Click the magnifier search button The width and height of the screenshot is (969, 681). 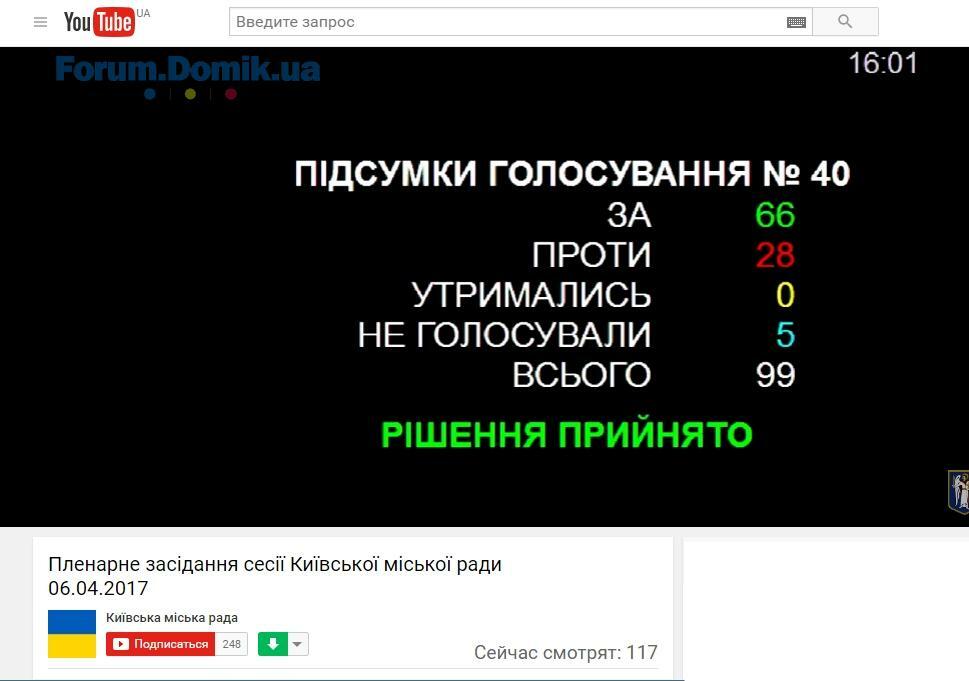(845, 22)
